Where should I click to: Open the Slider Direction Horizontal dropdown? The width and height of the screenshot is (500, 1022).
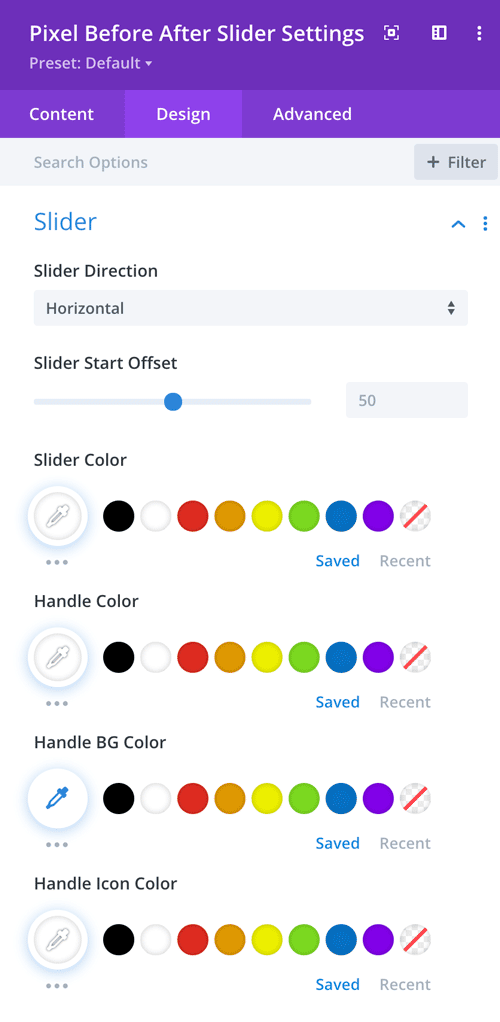coord(251,308)
